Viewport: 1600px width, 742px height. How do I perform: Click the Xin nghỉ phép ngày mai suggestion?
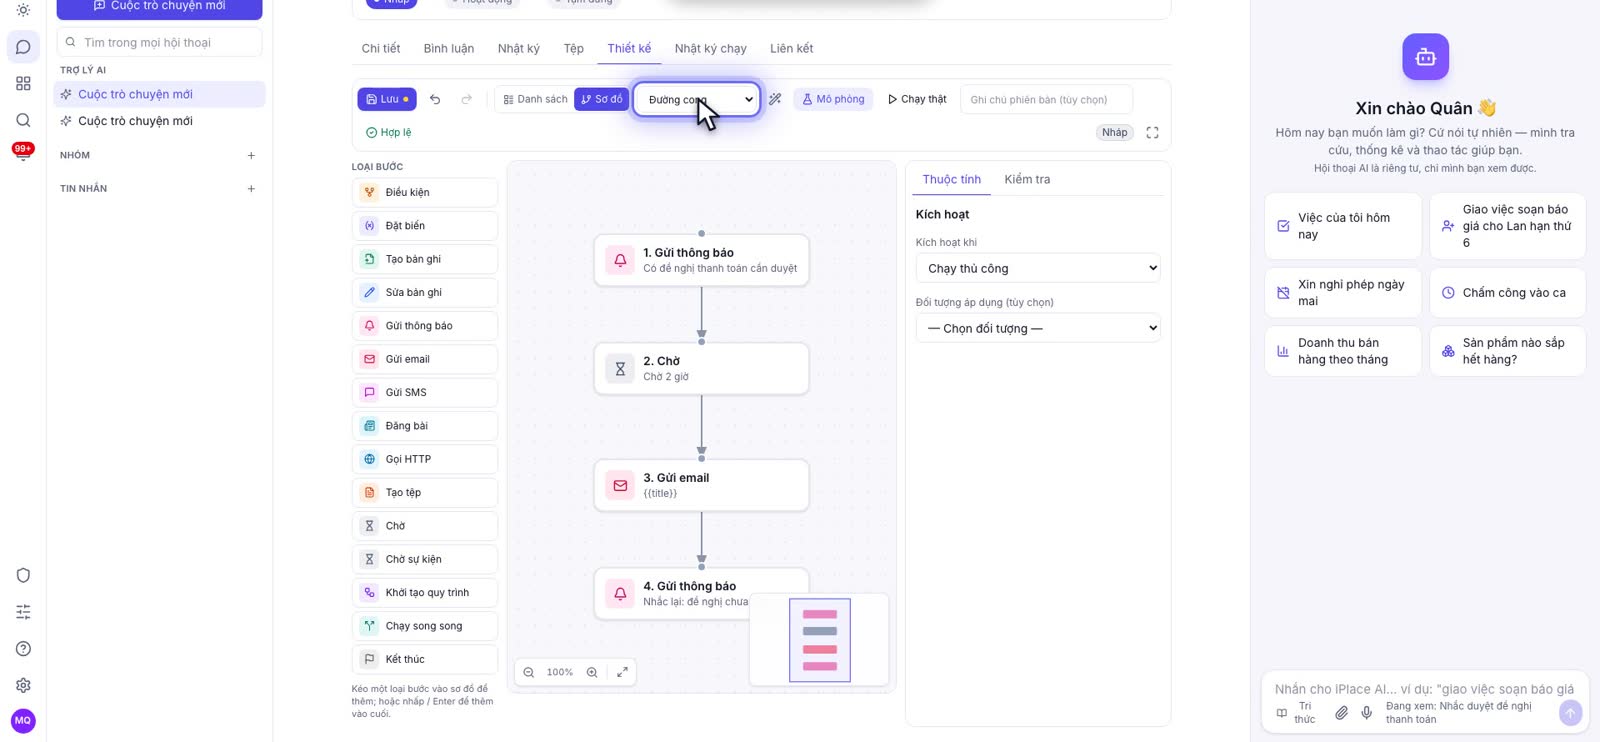[1343, 293]
